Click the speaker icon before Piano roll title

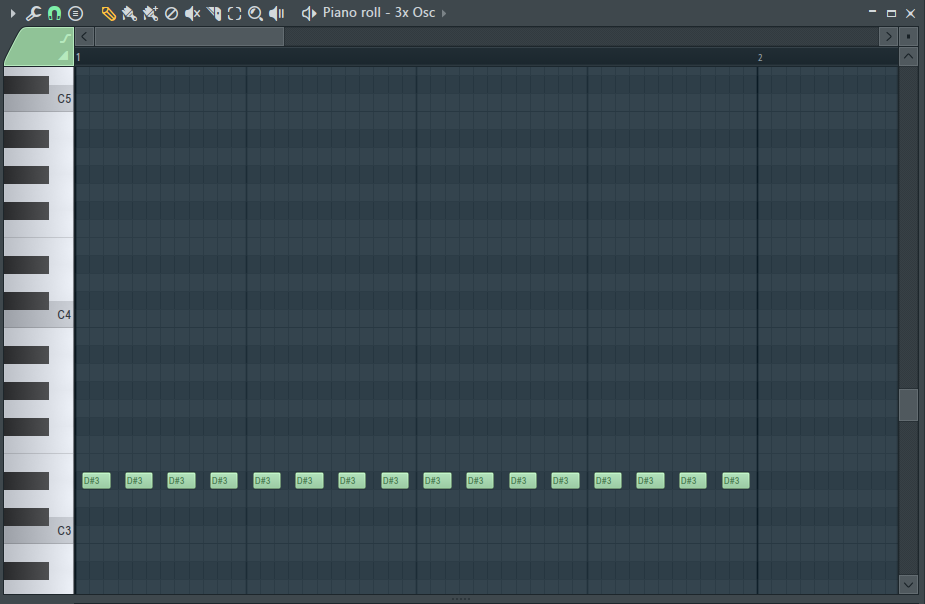point(309,13)
